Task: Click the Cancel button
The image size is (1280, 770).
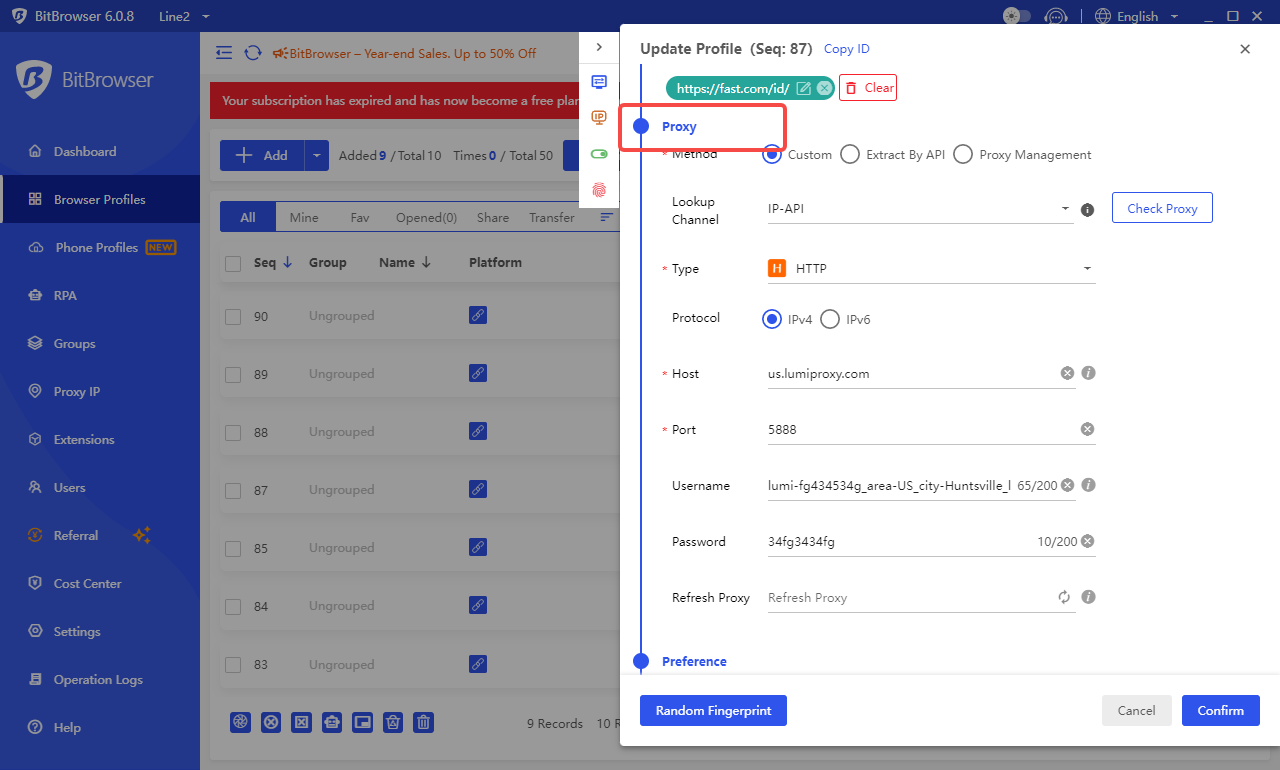Action: point(1136,710)
